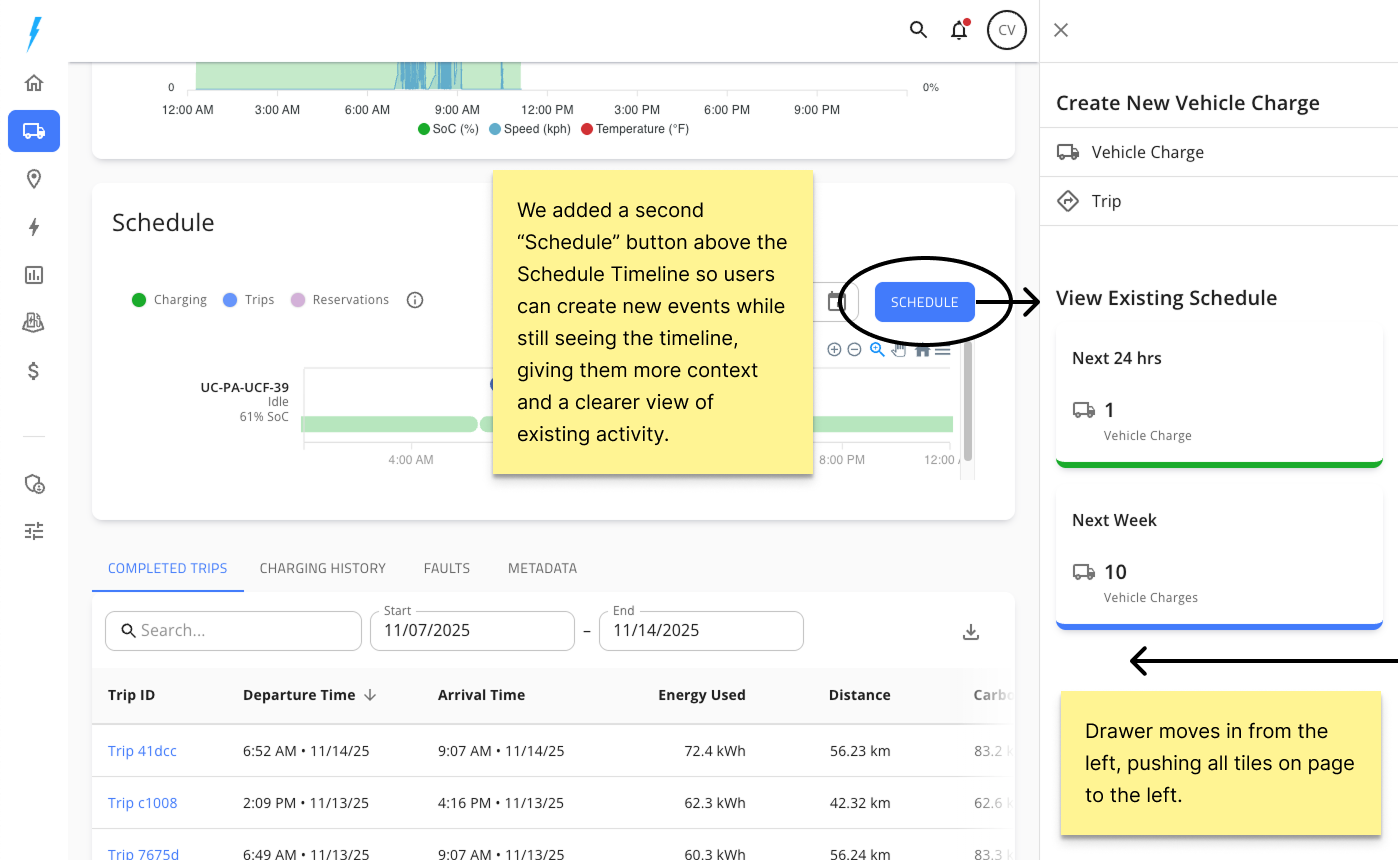Open notifications via the bell icon

tap(959, 30)
